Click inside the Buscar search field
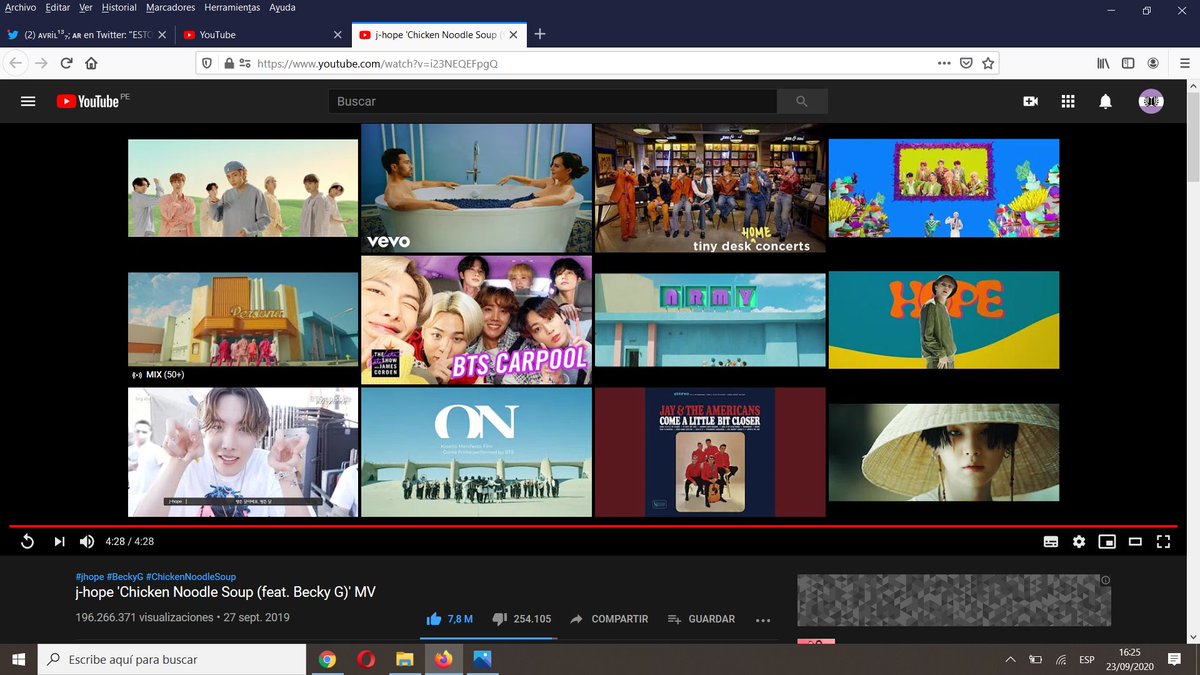Screen dimensions: 1200x675 click(553, 101)
